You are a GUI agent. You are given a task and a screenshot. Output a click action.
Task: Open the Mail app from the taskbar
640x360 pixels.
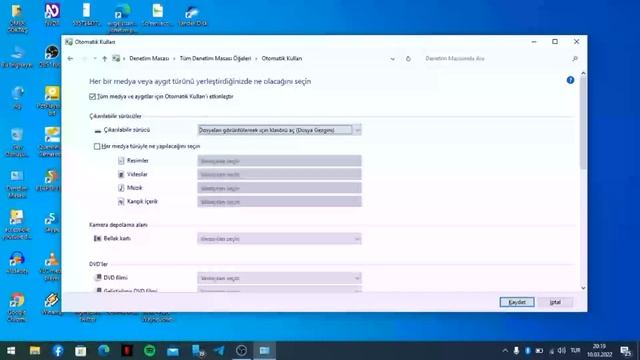[x=173, y=351]
